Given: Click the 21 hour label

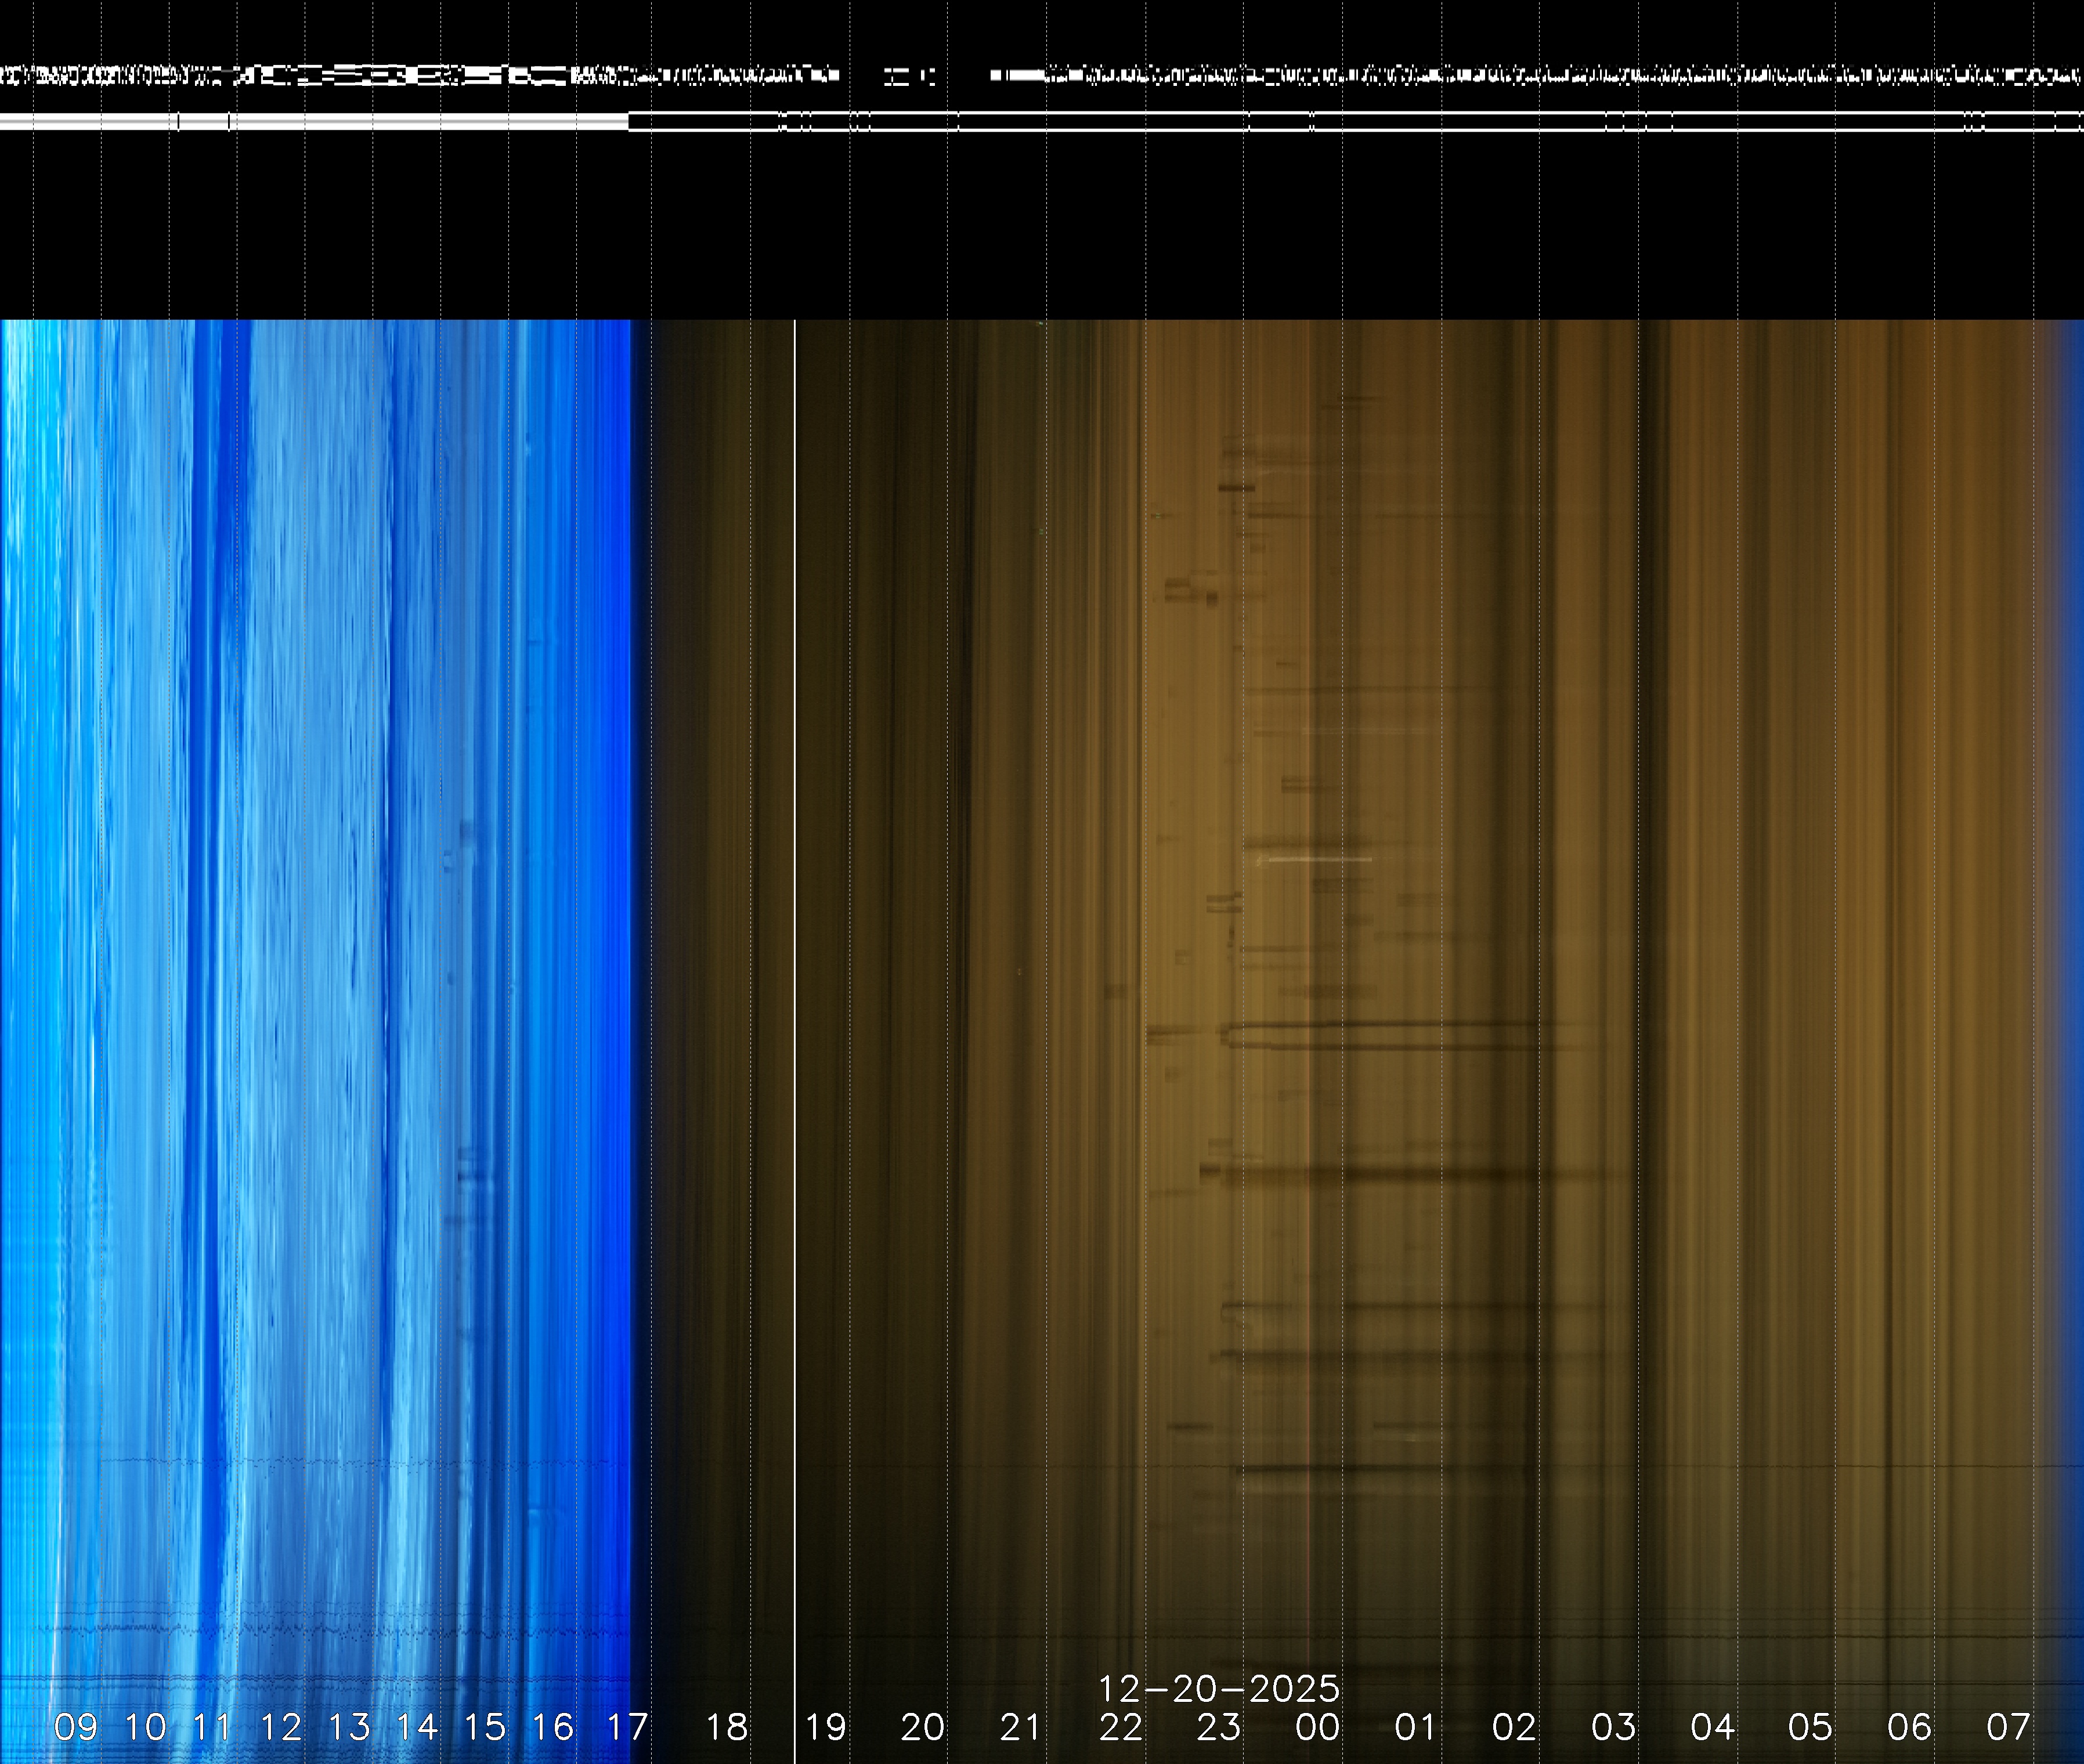Looking at the screenshot, I should (1020, 1726).
